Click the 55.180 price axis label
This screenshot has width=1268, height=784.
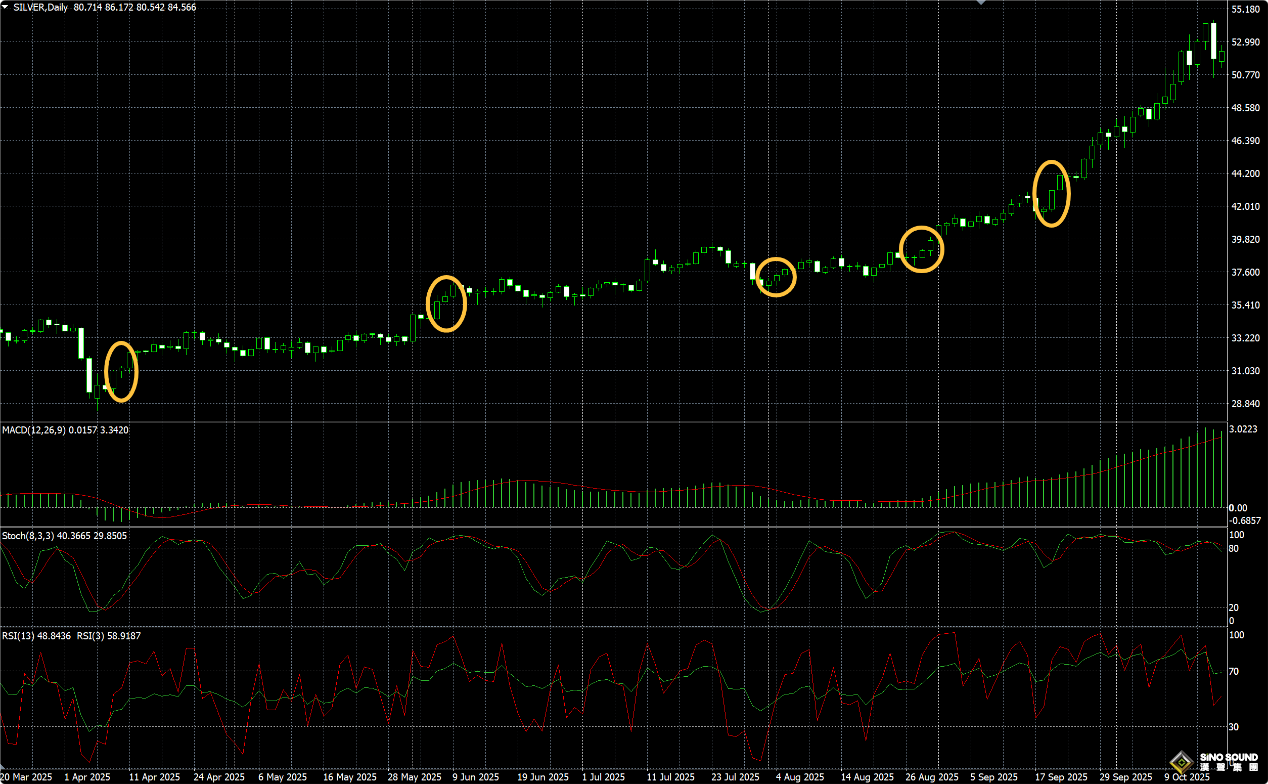click(1245, 9)
